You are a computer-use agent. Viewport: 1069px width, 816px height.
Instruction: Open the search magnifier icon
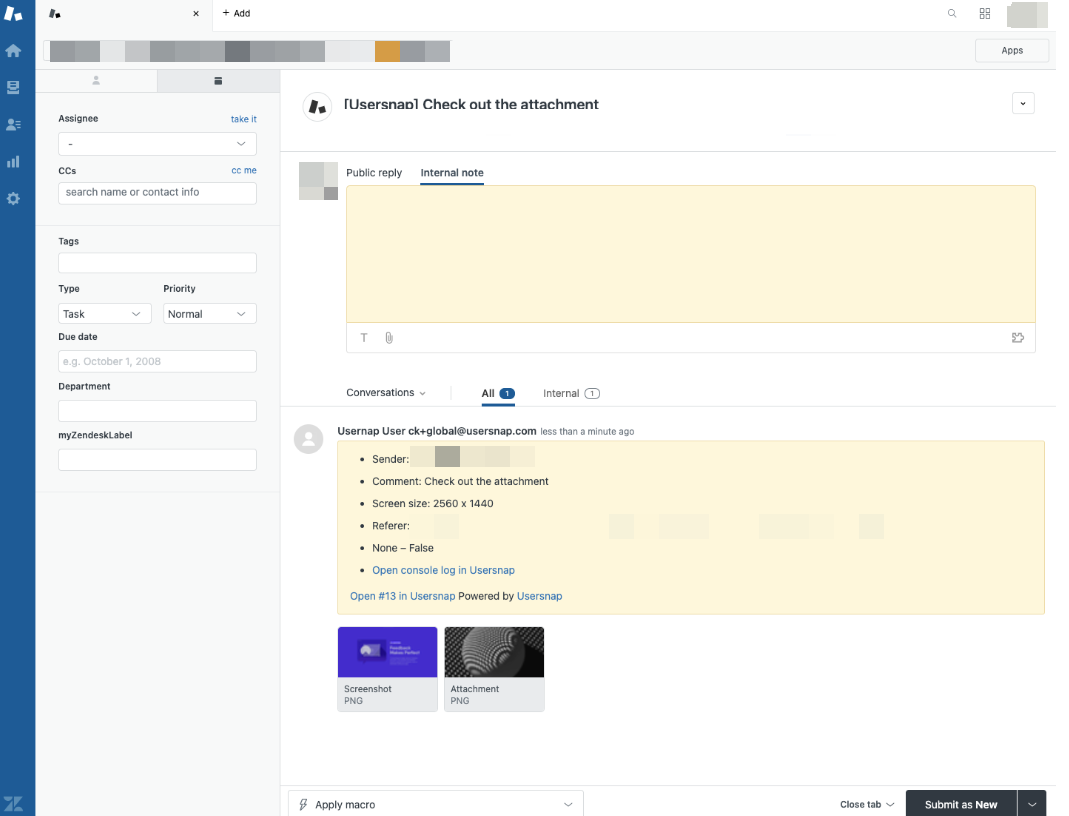pos(952,13)
